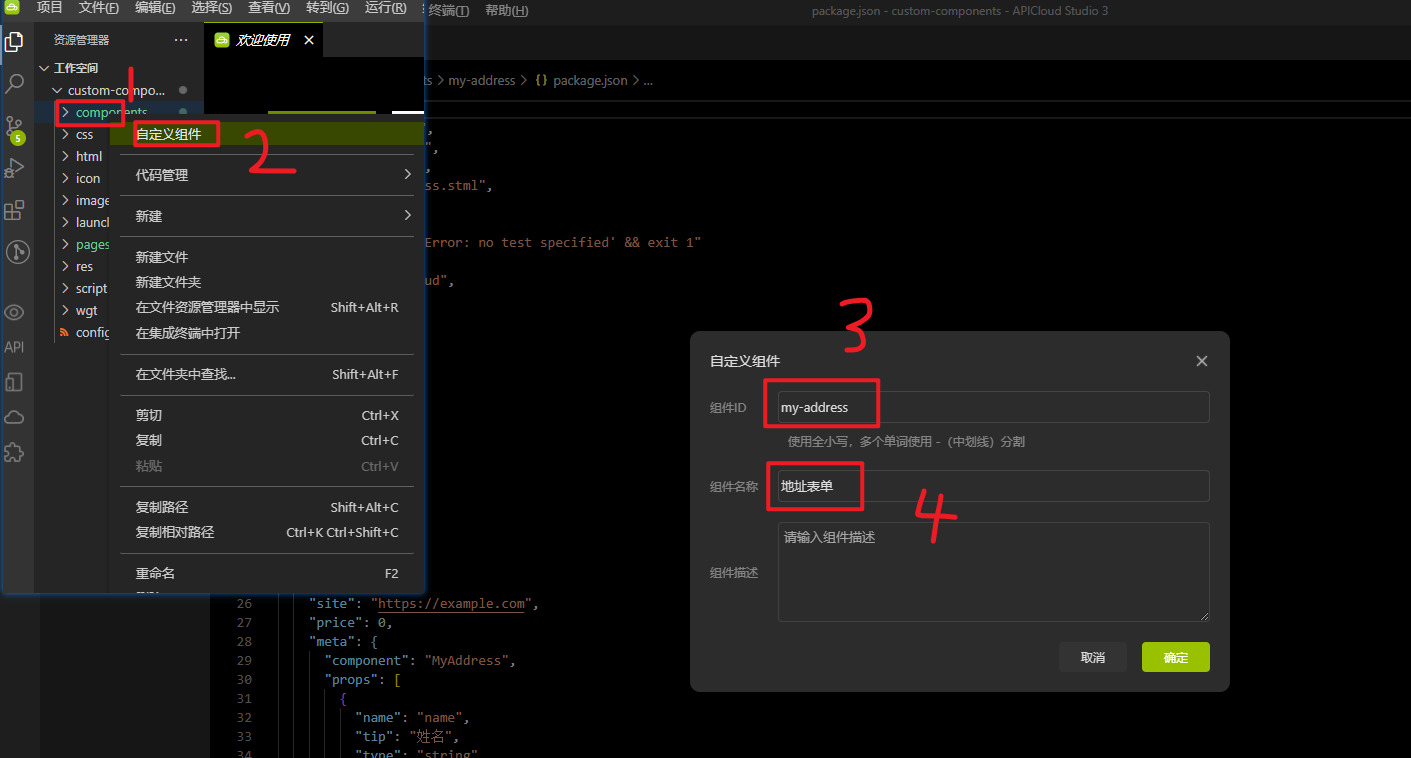
Task: Open the 项目 menu in menu bar
Action: (49, 8)
